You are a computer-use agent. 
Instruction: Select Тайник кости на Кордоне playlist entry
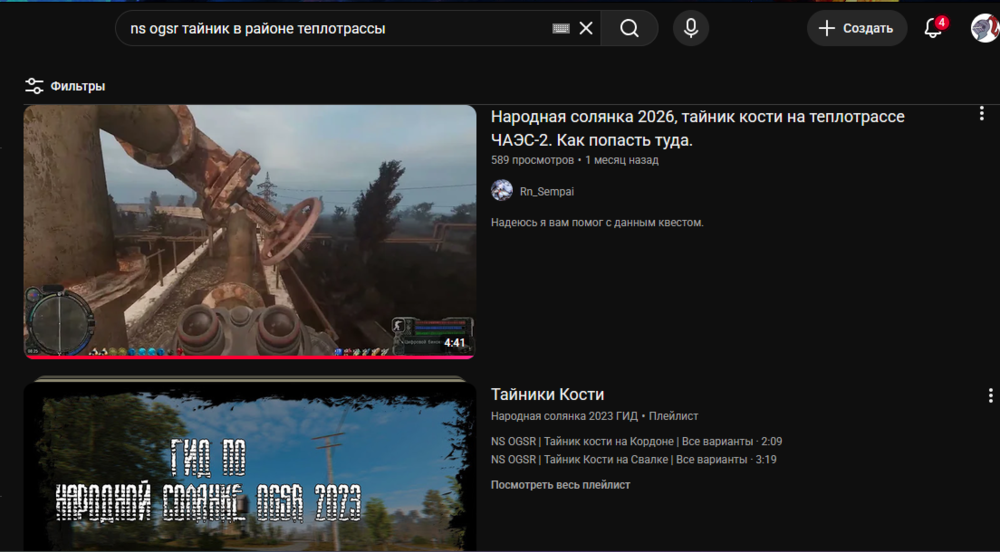(636, 441)
